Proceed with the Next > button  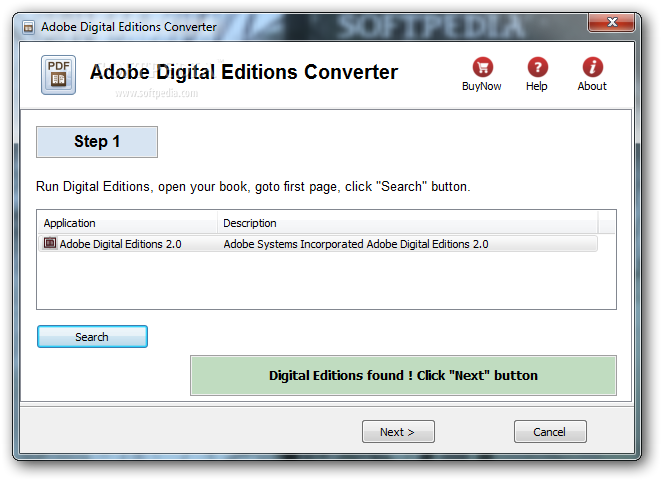(x=398, y=432)
